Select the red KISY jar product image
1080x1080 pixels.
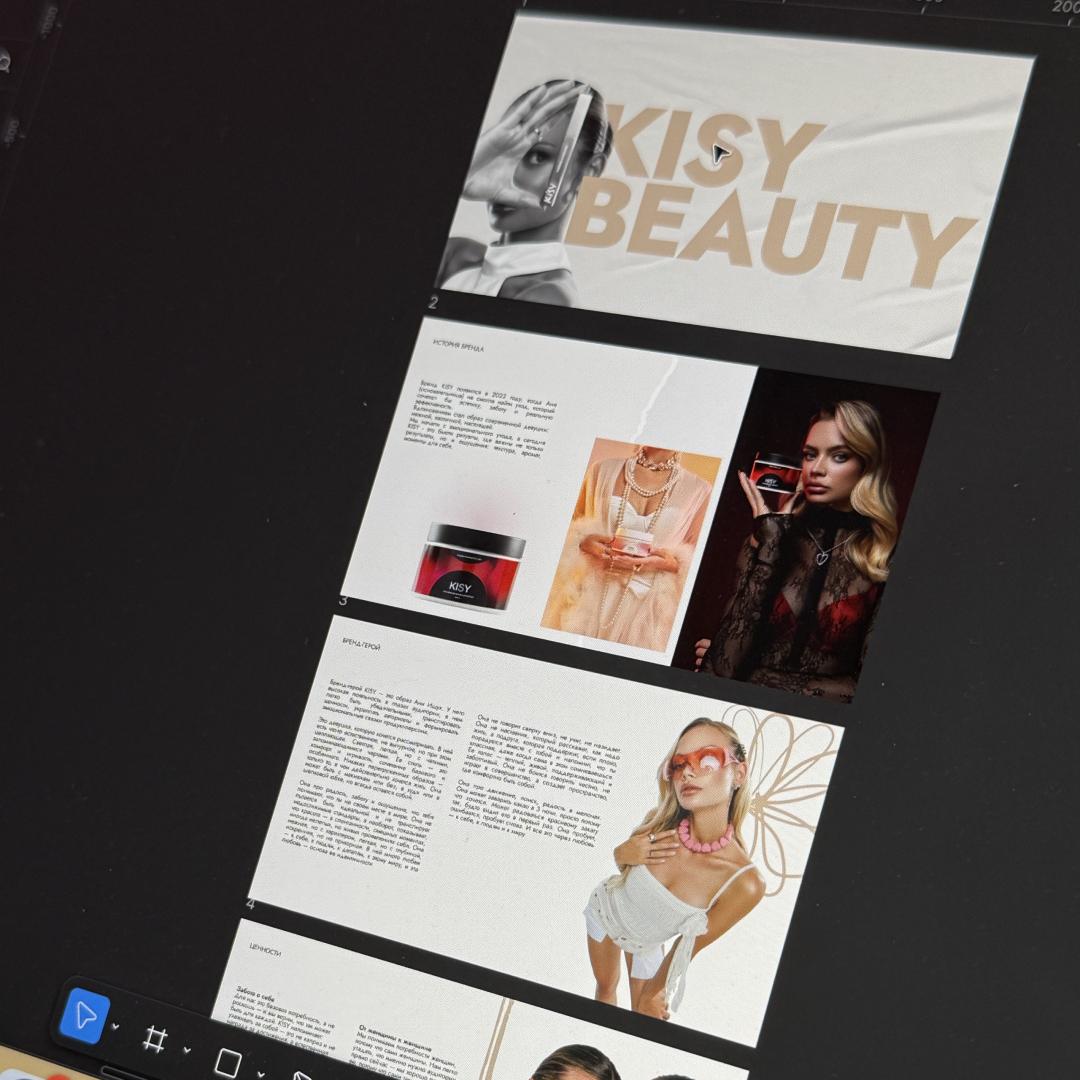[468, 567]
